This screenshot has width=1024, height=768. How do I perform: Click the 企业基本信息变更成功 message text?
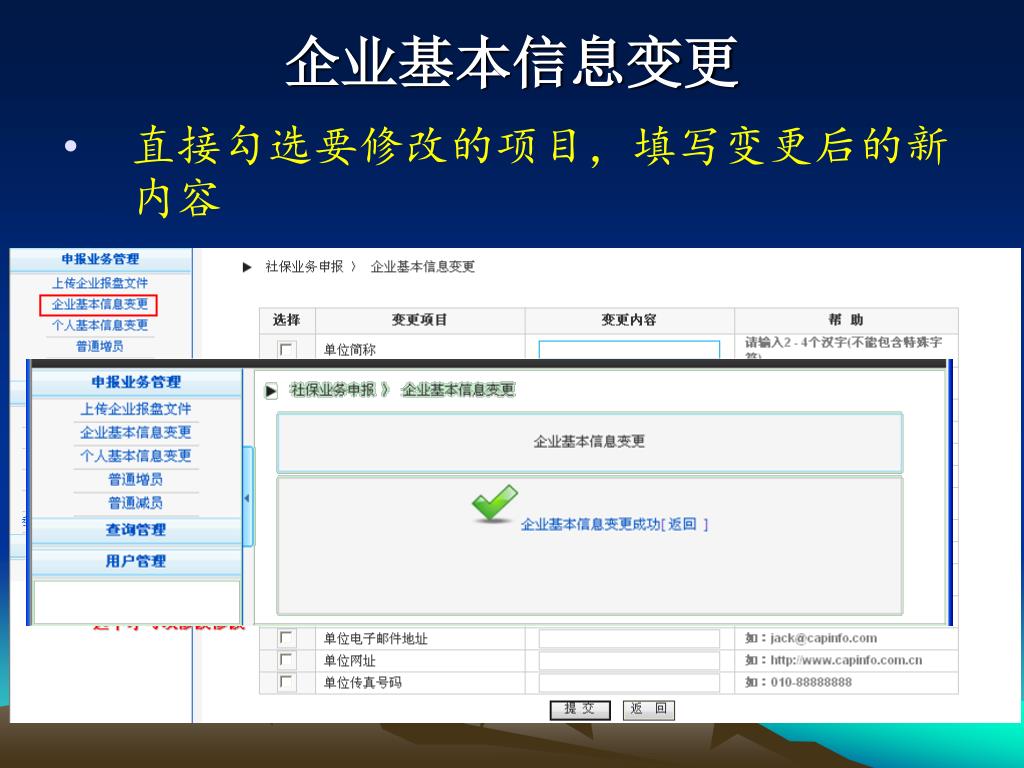[590, 524]
